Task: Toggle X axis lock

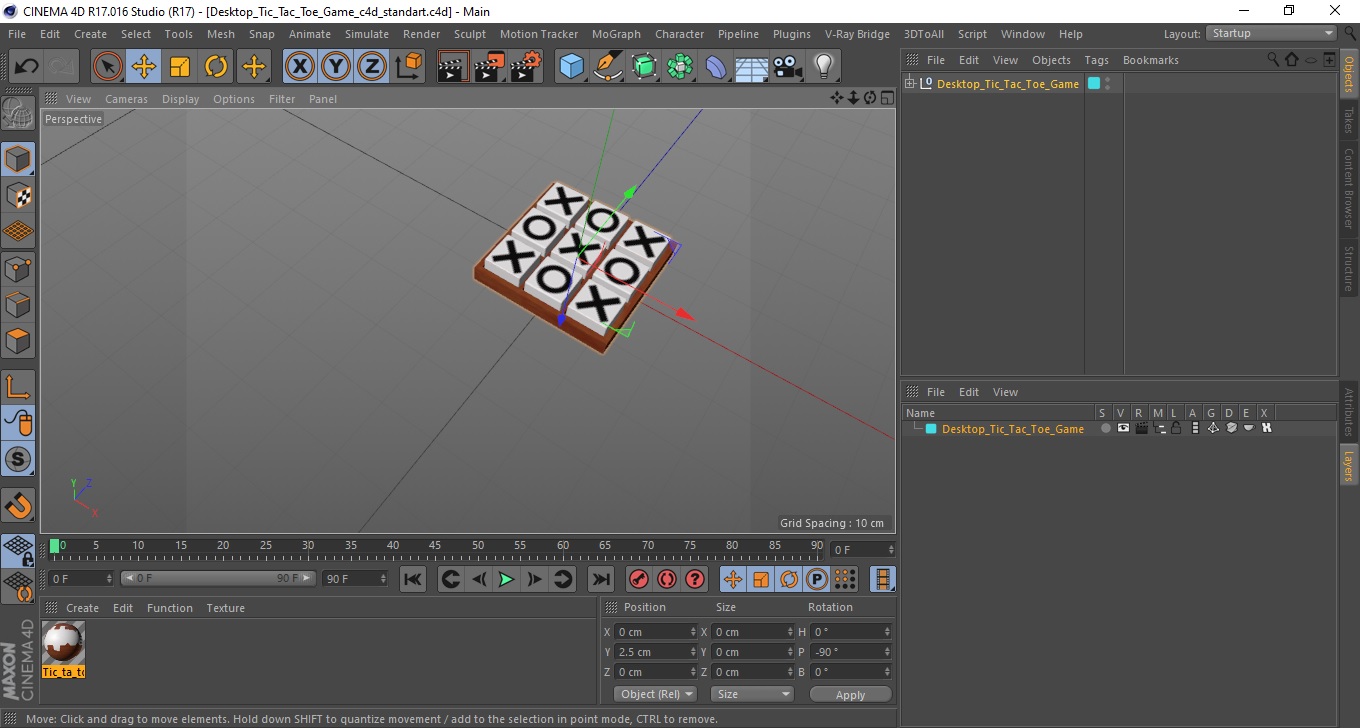Action: 299,67
